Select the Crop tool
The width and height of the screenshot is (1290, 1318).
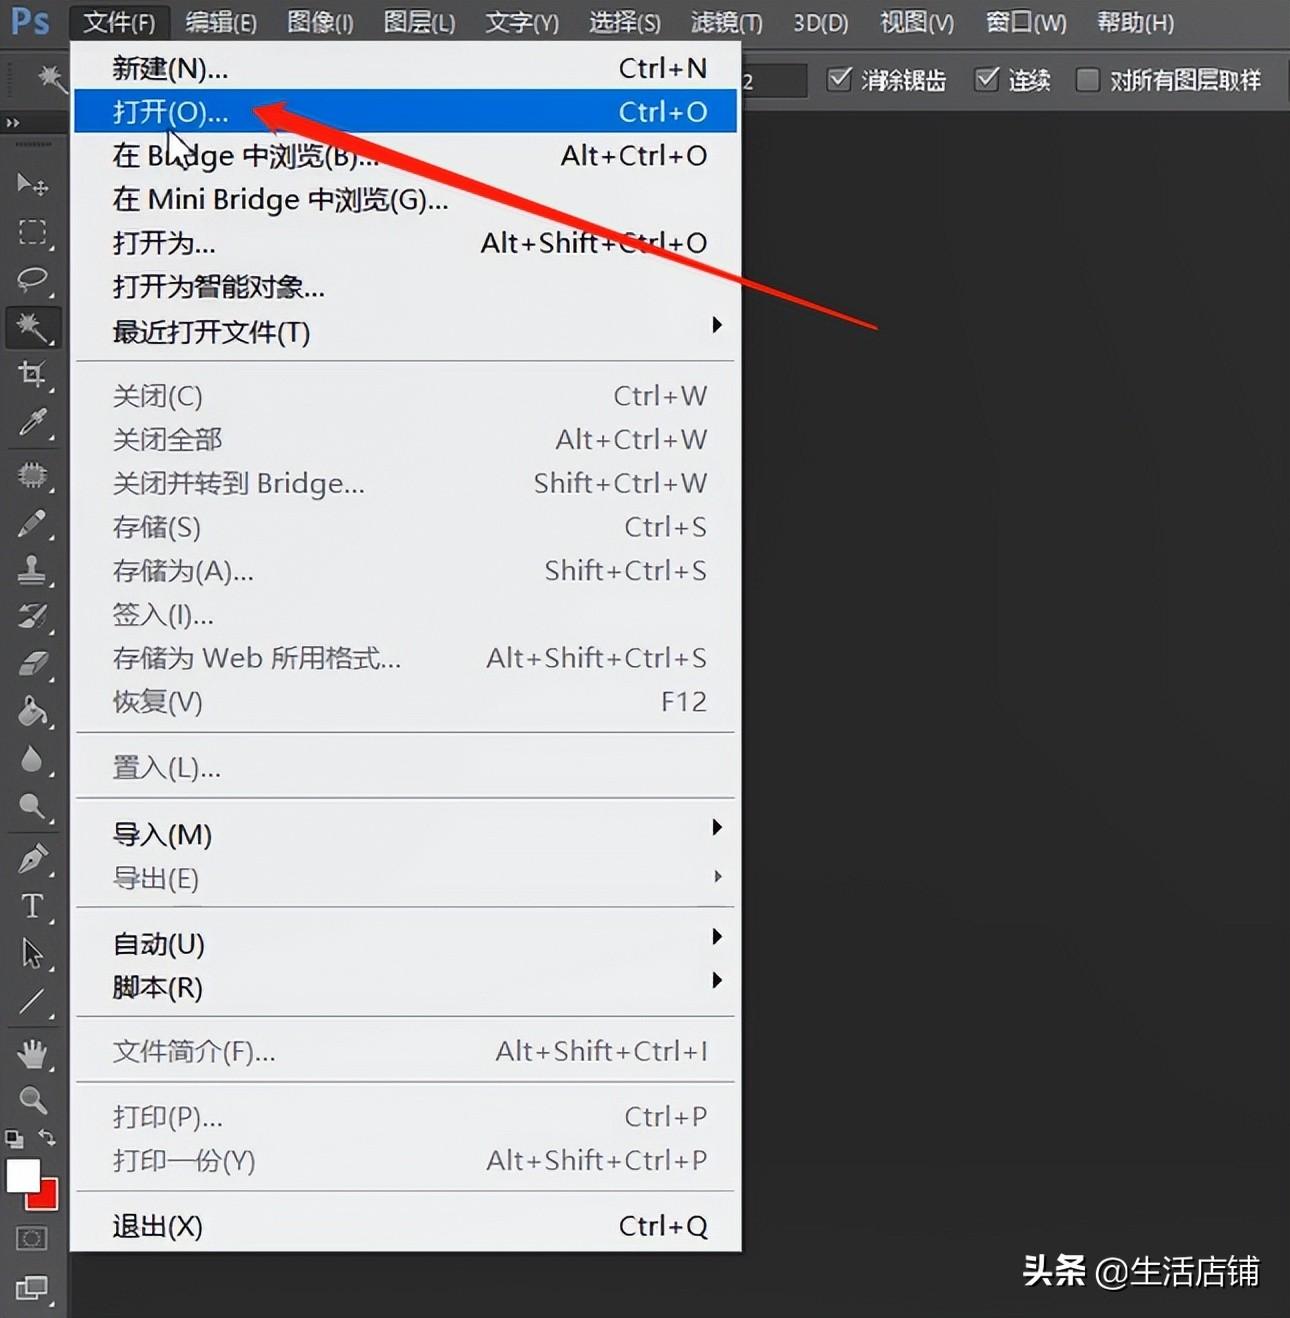click(32, 375)
